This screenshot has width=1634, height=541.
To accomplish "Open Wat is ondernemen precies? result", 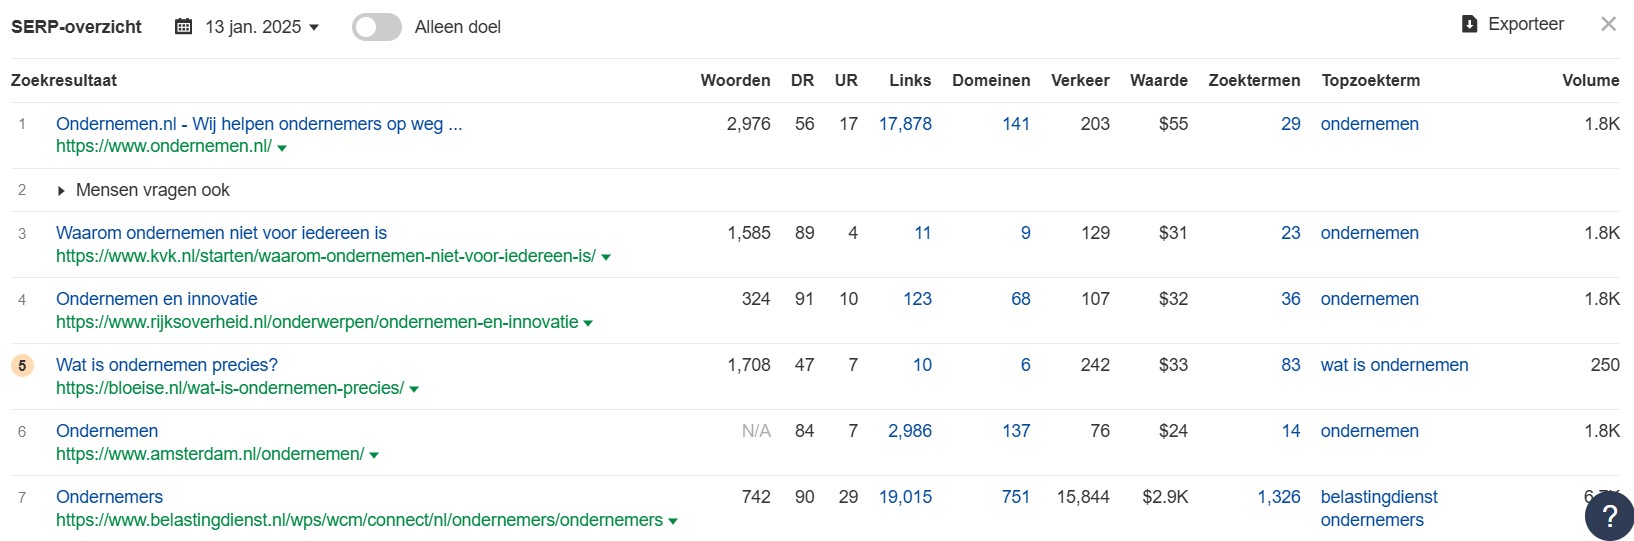I will pos(167,365).
